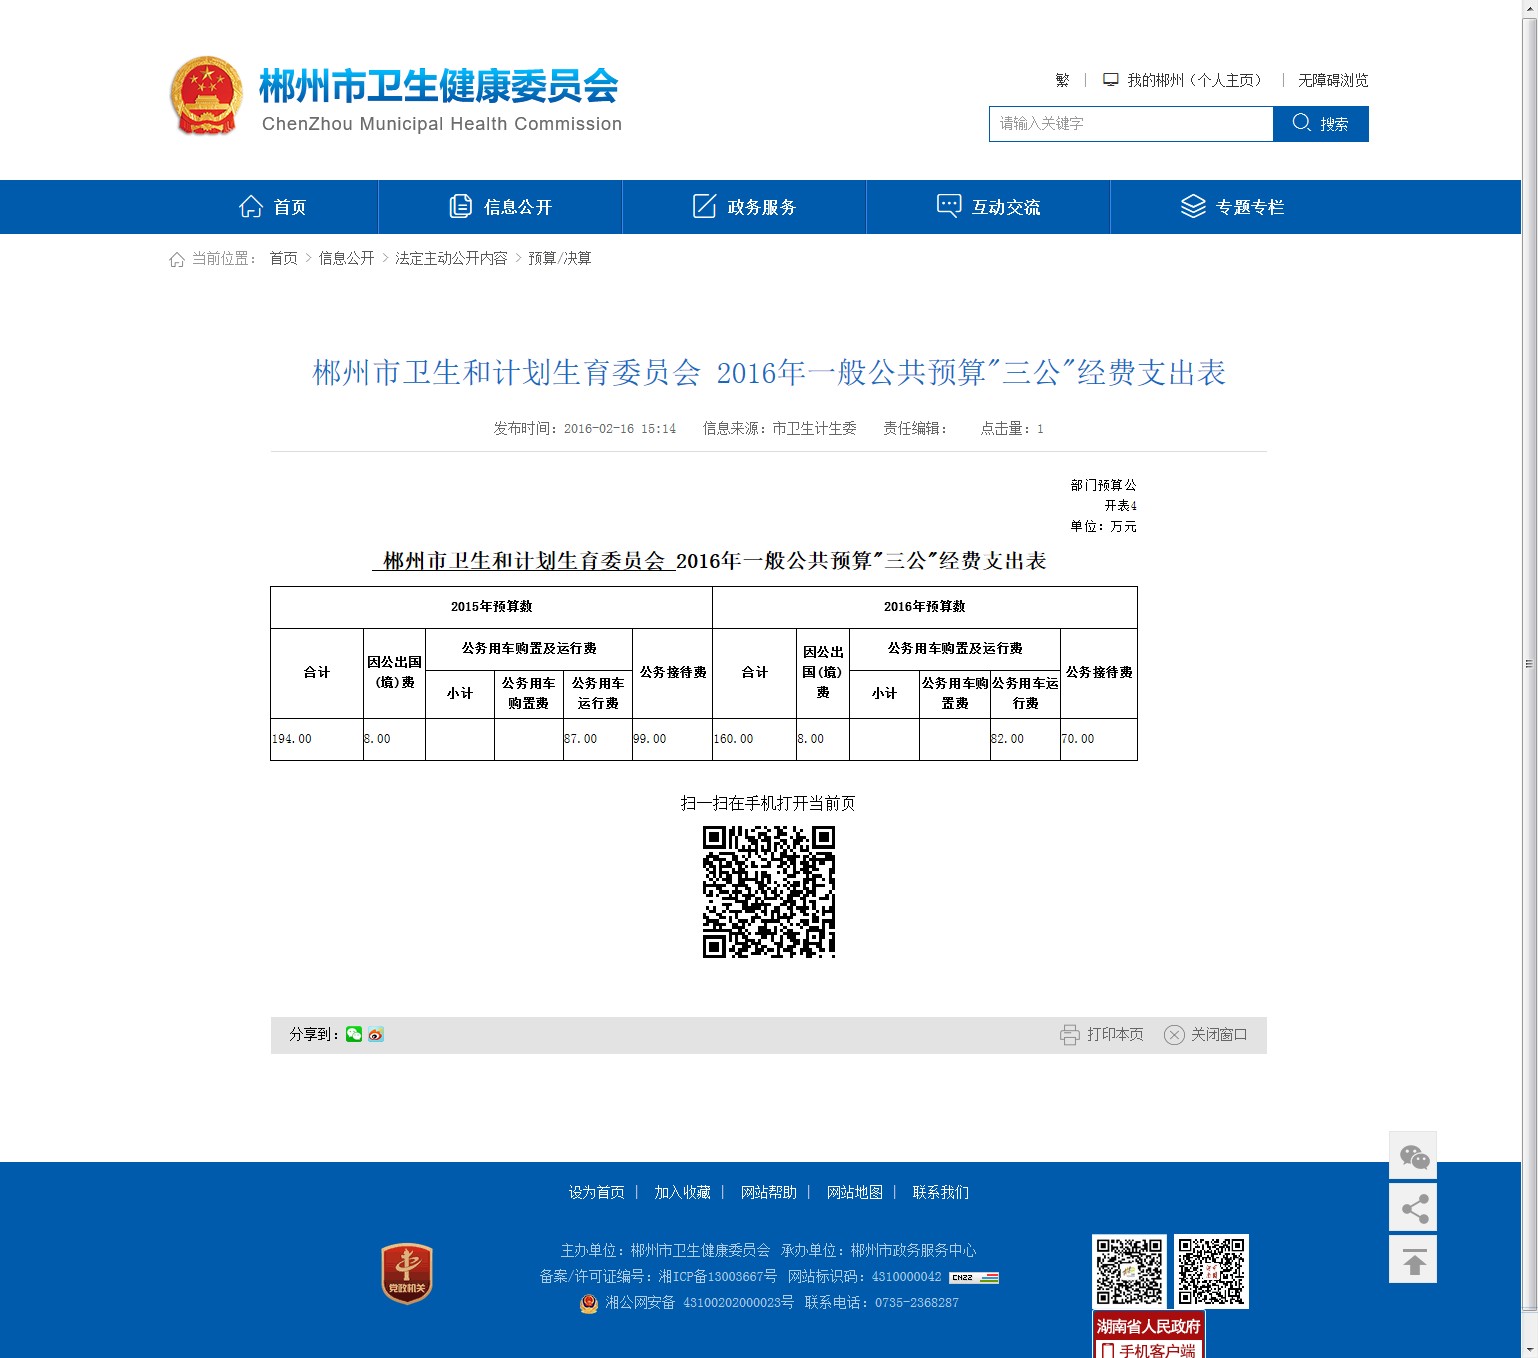
Task: Click the WeChat share icon
Action: (354, 1034)
